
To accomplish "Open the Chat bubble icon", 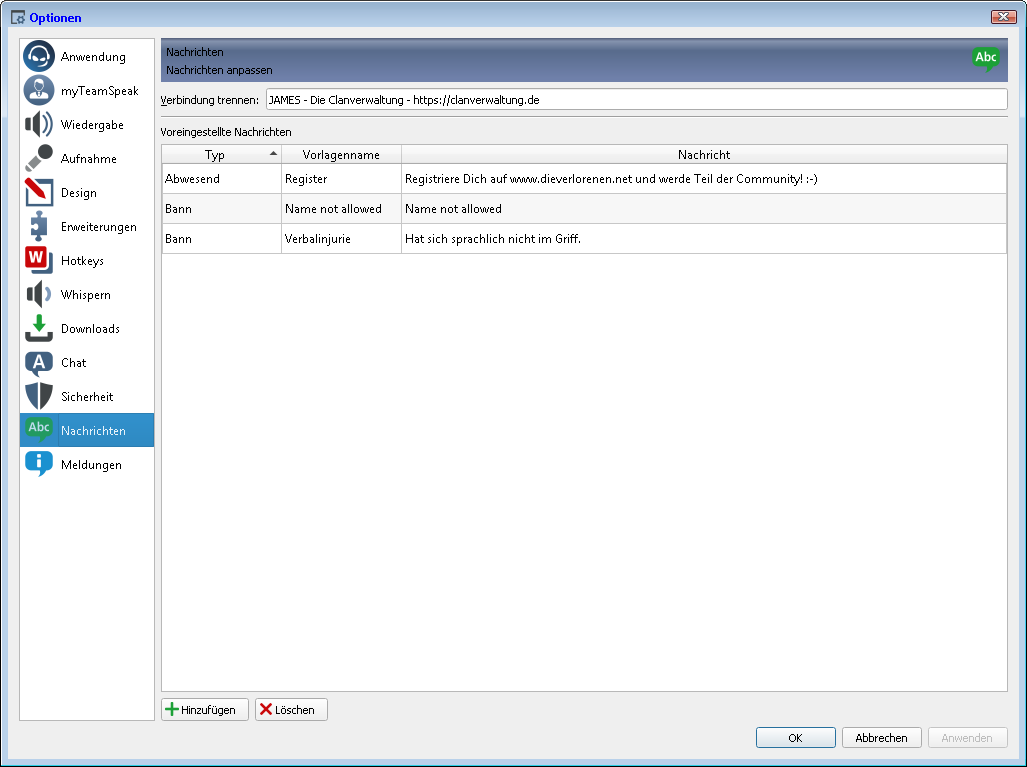I will click(x=39, y=363).
